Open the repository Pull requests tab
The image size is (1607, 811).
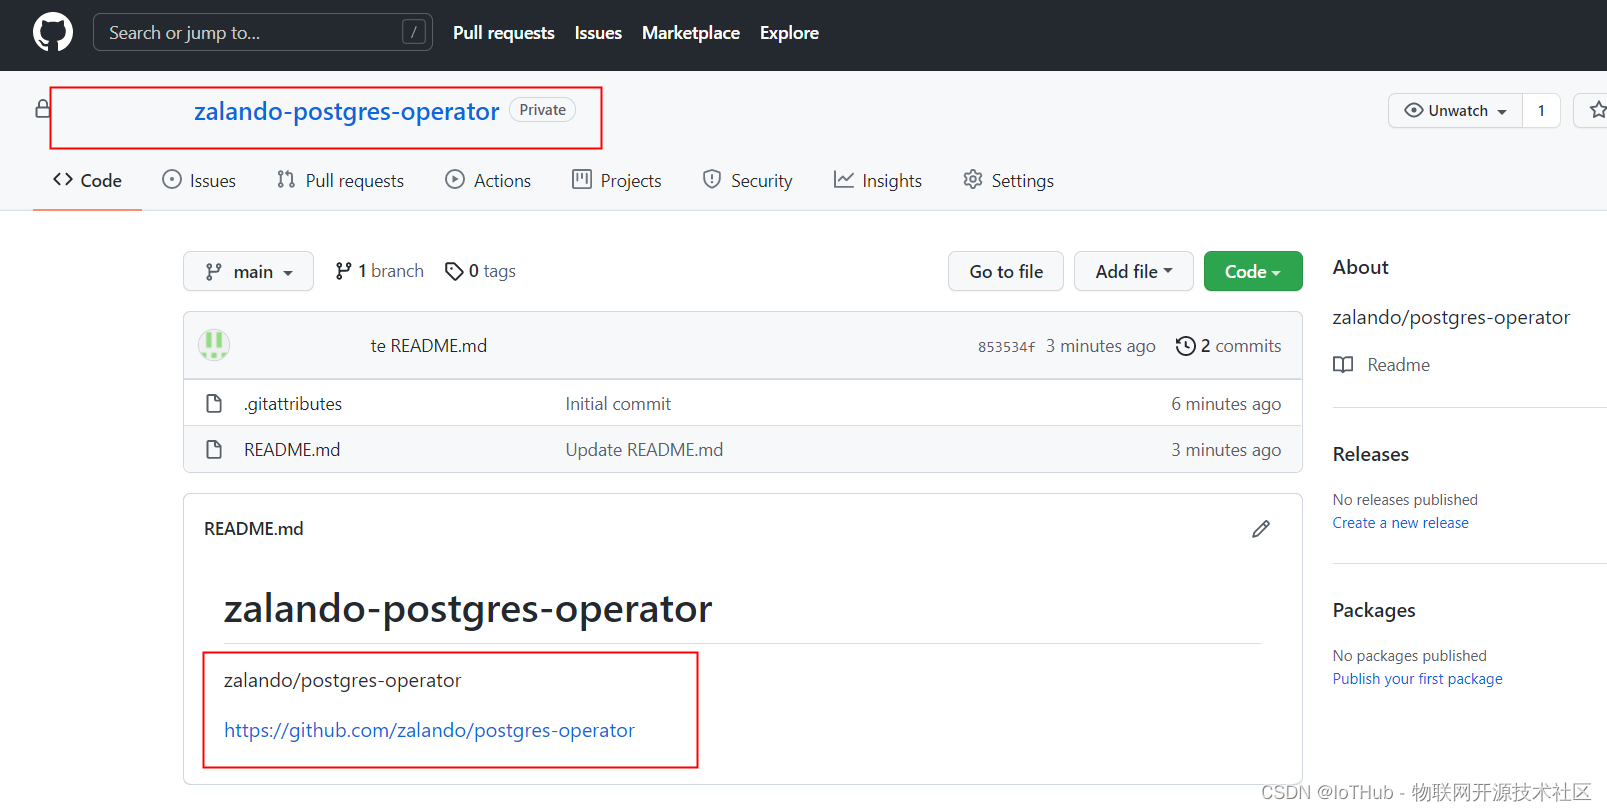[x=341, y=180]
